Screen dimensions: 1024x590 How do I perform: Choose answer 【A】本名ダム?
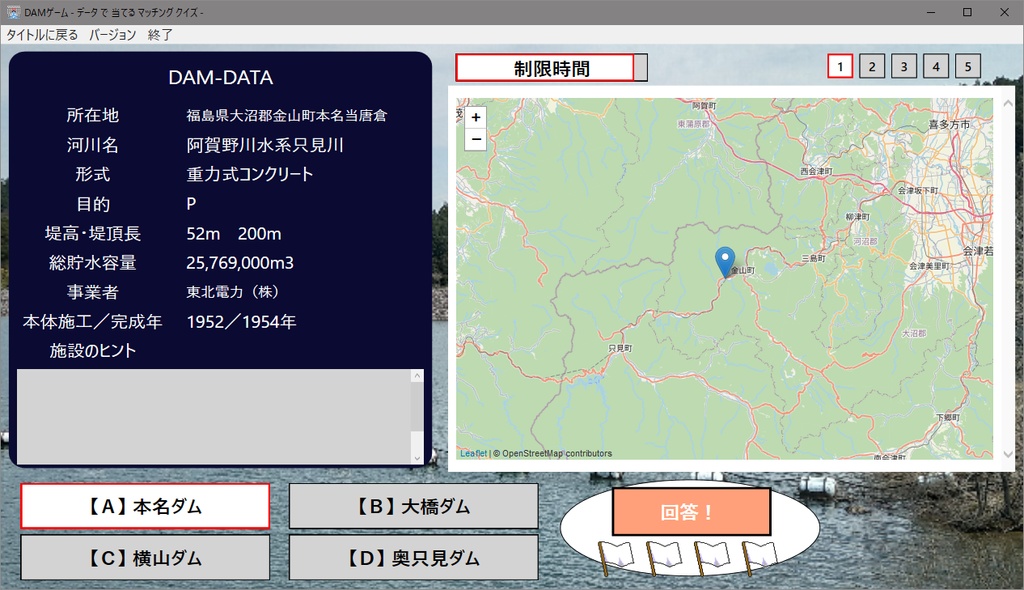[x=144, y=507]
